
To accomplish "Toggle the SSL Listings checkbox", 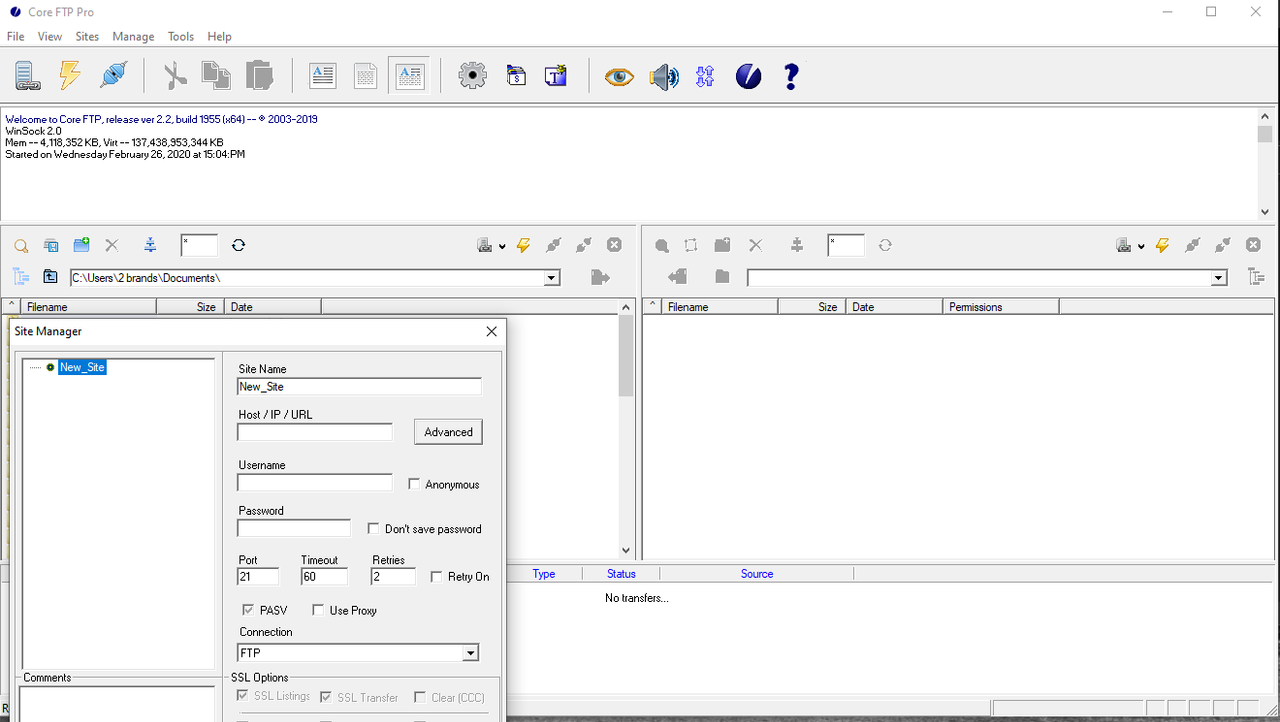I will pos(241,696).
